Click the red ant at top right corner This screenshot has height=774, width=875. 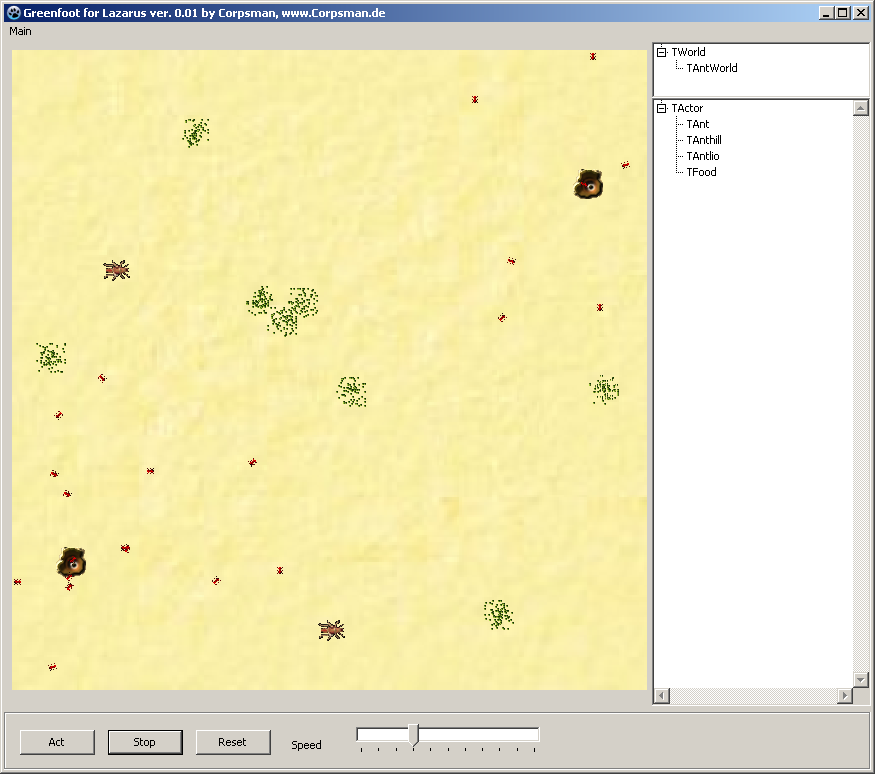(x=593, y=56)
